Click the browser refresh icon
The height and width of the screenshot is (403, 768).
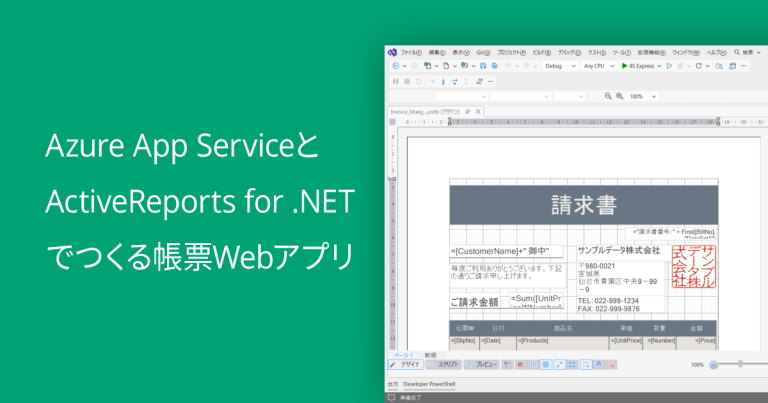(x=699, y=66)
